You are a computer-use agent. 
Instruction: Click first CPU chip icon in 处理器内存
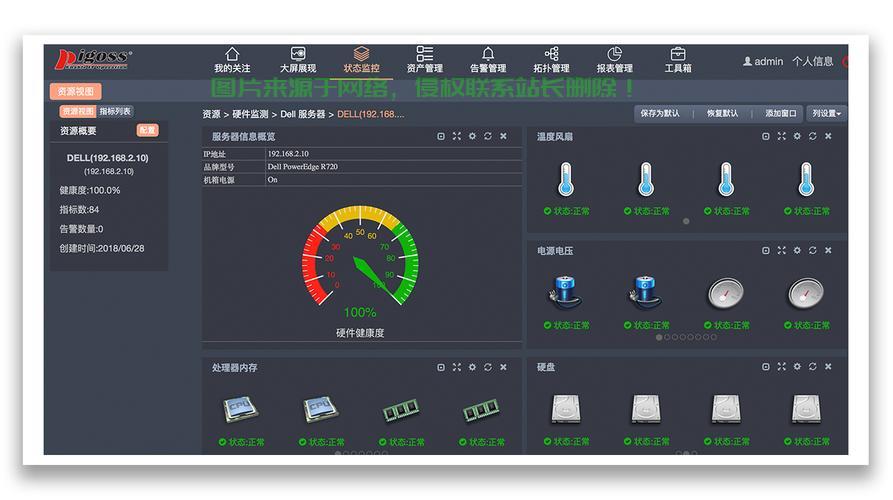(x=240, y=409)
